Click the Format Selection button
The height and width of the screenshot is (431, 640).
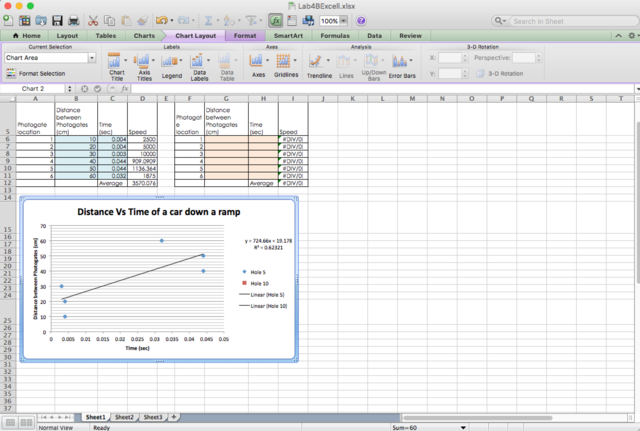[x=35, y=73]
